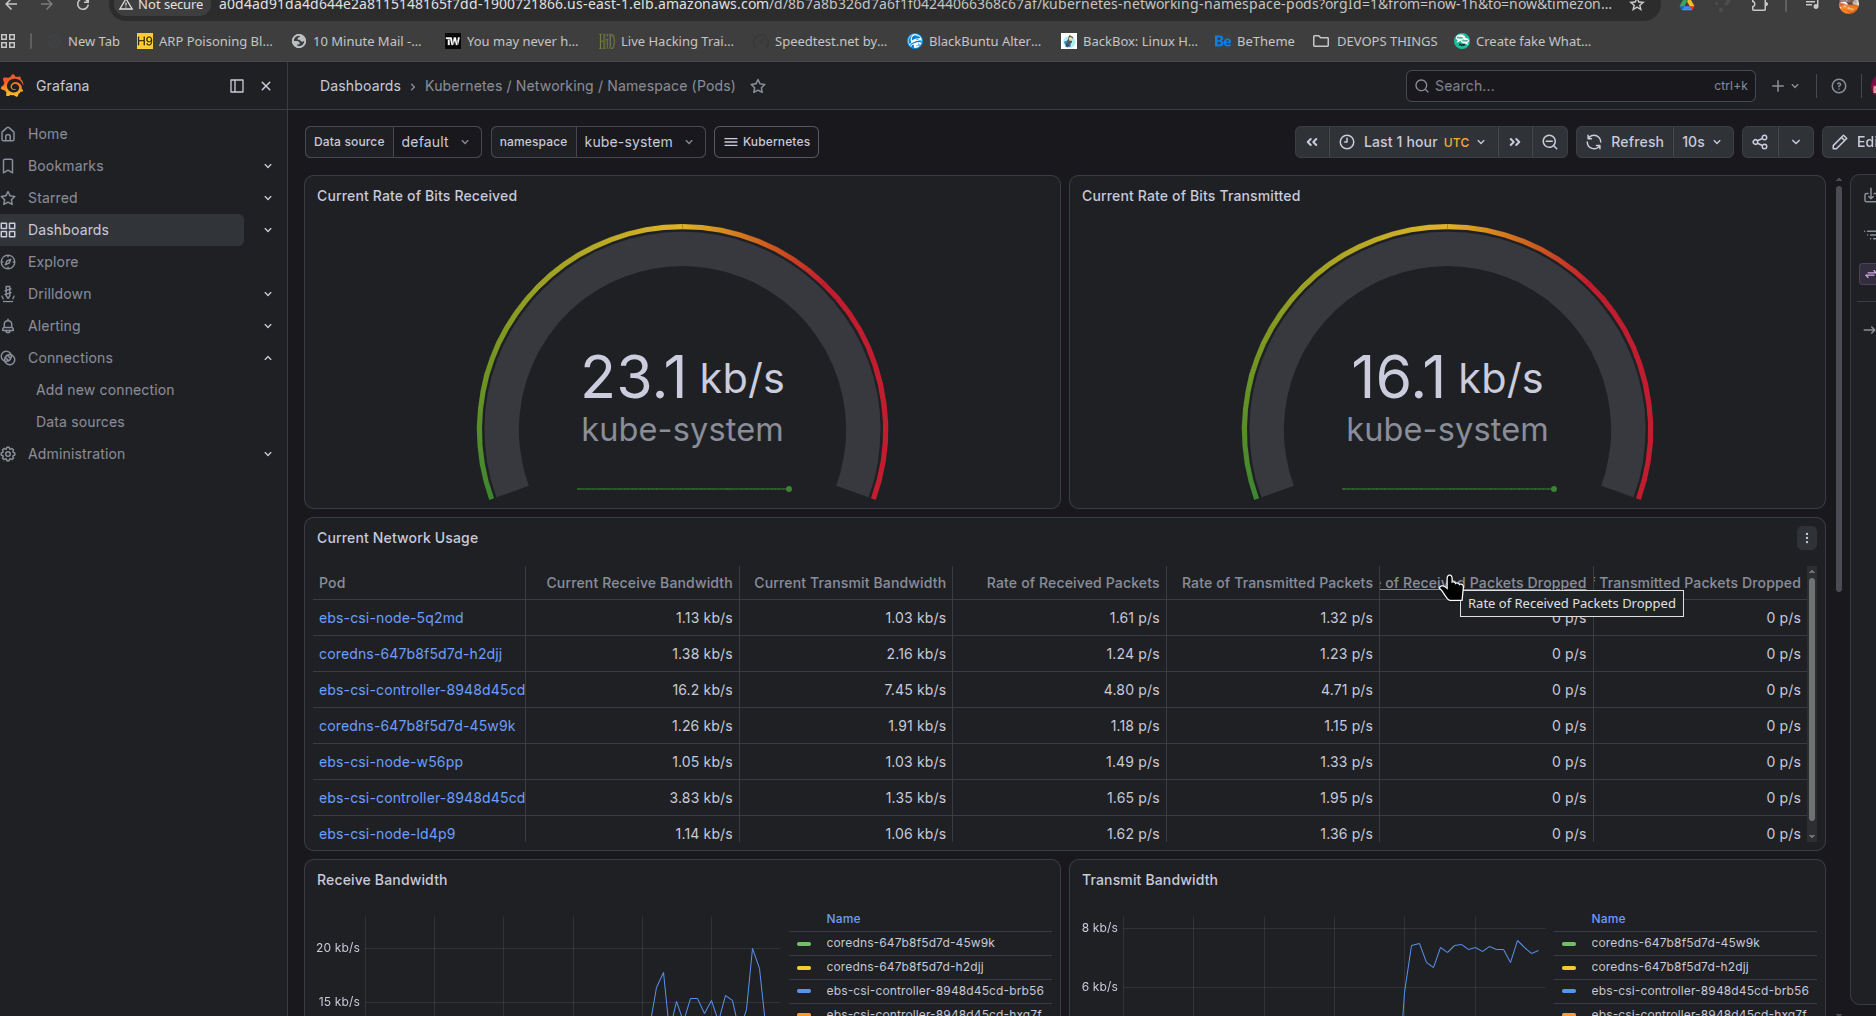Open the namespace kube-system dropdown
Viewport: 1876px width, 1016px height.
(640, 142)
